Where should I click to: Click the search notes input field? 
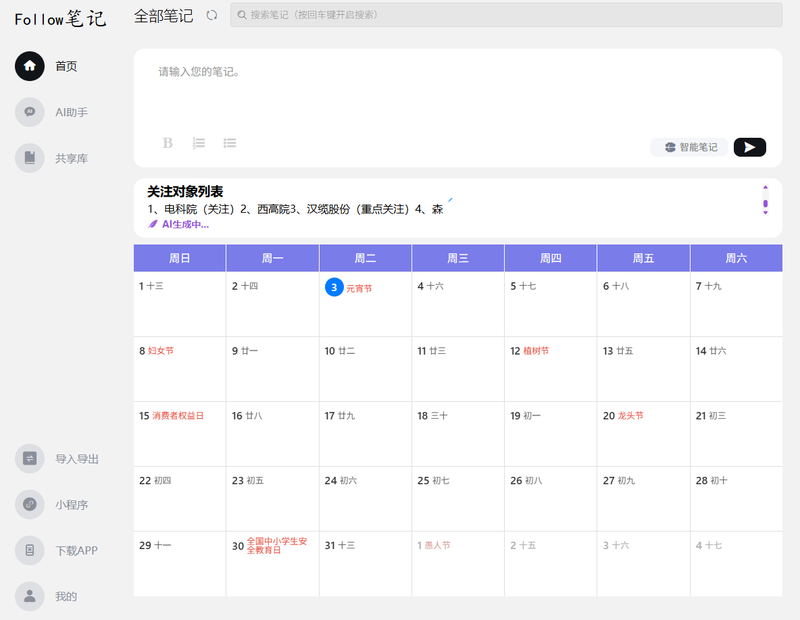(x=506, y=15)
